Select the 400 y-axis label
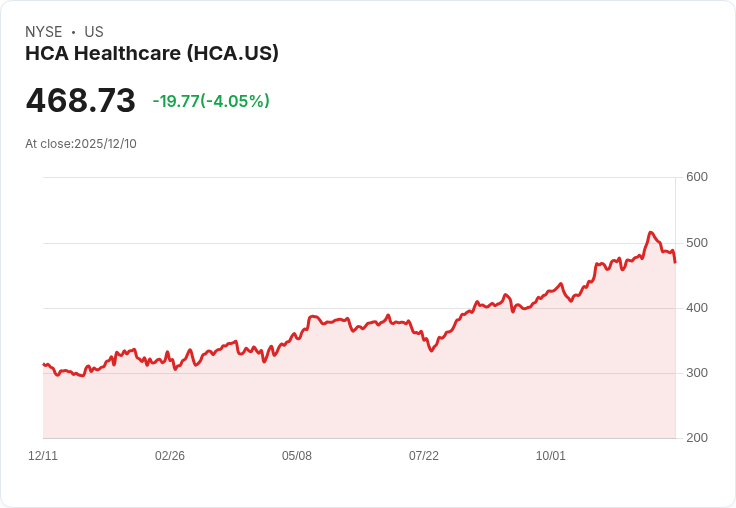736x508 pixels. tap(697, 307)
